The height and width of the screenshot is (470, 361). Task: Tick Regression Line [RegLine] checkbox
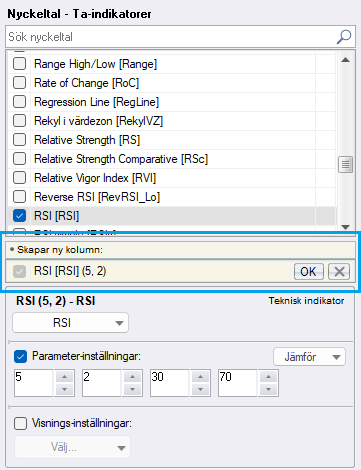tap(19, 101)
